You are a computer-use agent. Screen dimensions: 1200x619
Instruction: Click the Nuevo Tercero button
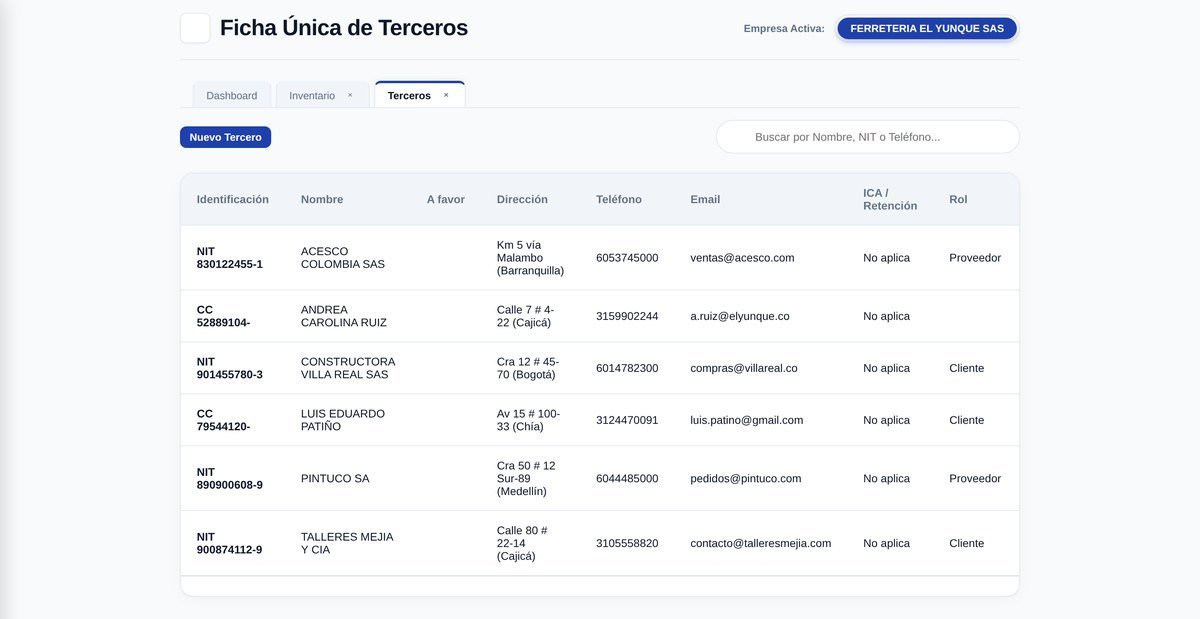tap(225, 137)
